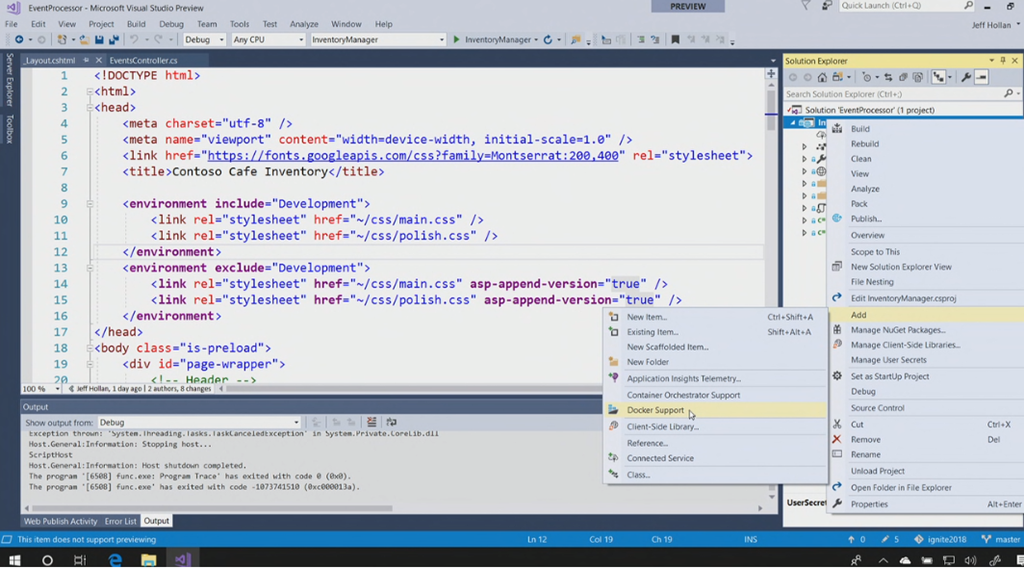Click the Save All toolbar icon
Image resolution: width=1024 pixels, height=568 pixels.
point(114,40)
